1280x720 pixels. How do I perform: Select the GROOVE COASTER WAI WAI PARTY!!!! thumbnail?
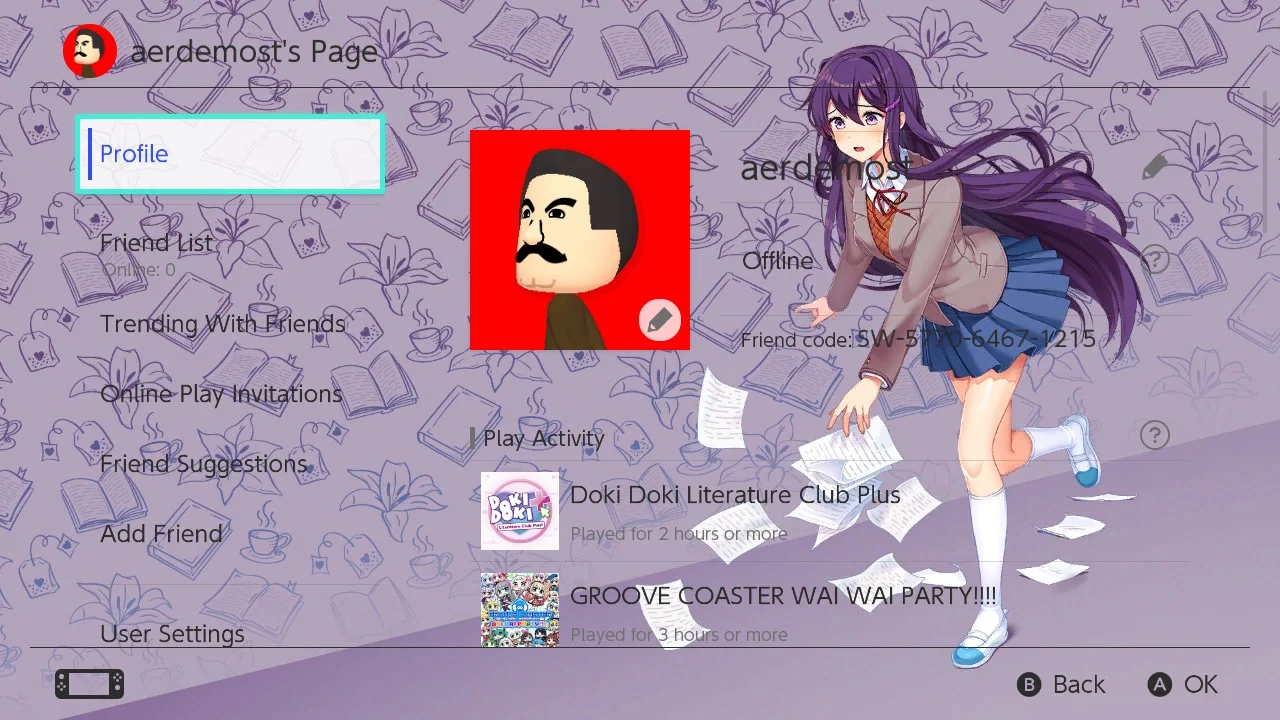[519, 608]
